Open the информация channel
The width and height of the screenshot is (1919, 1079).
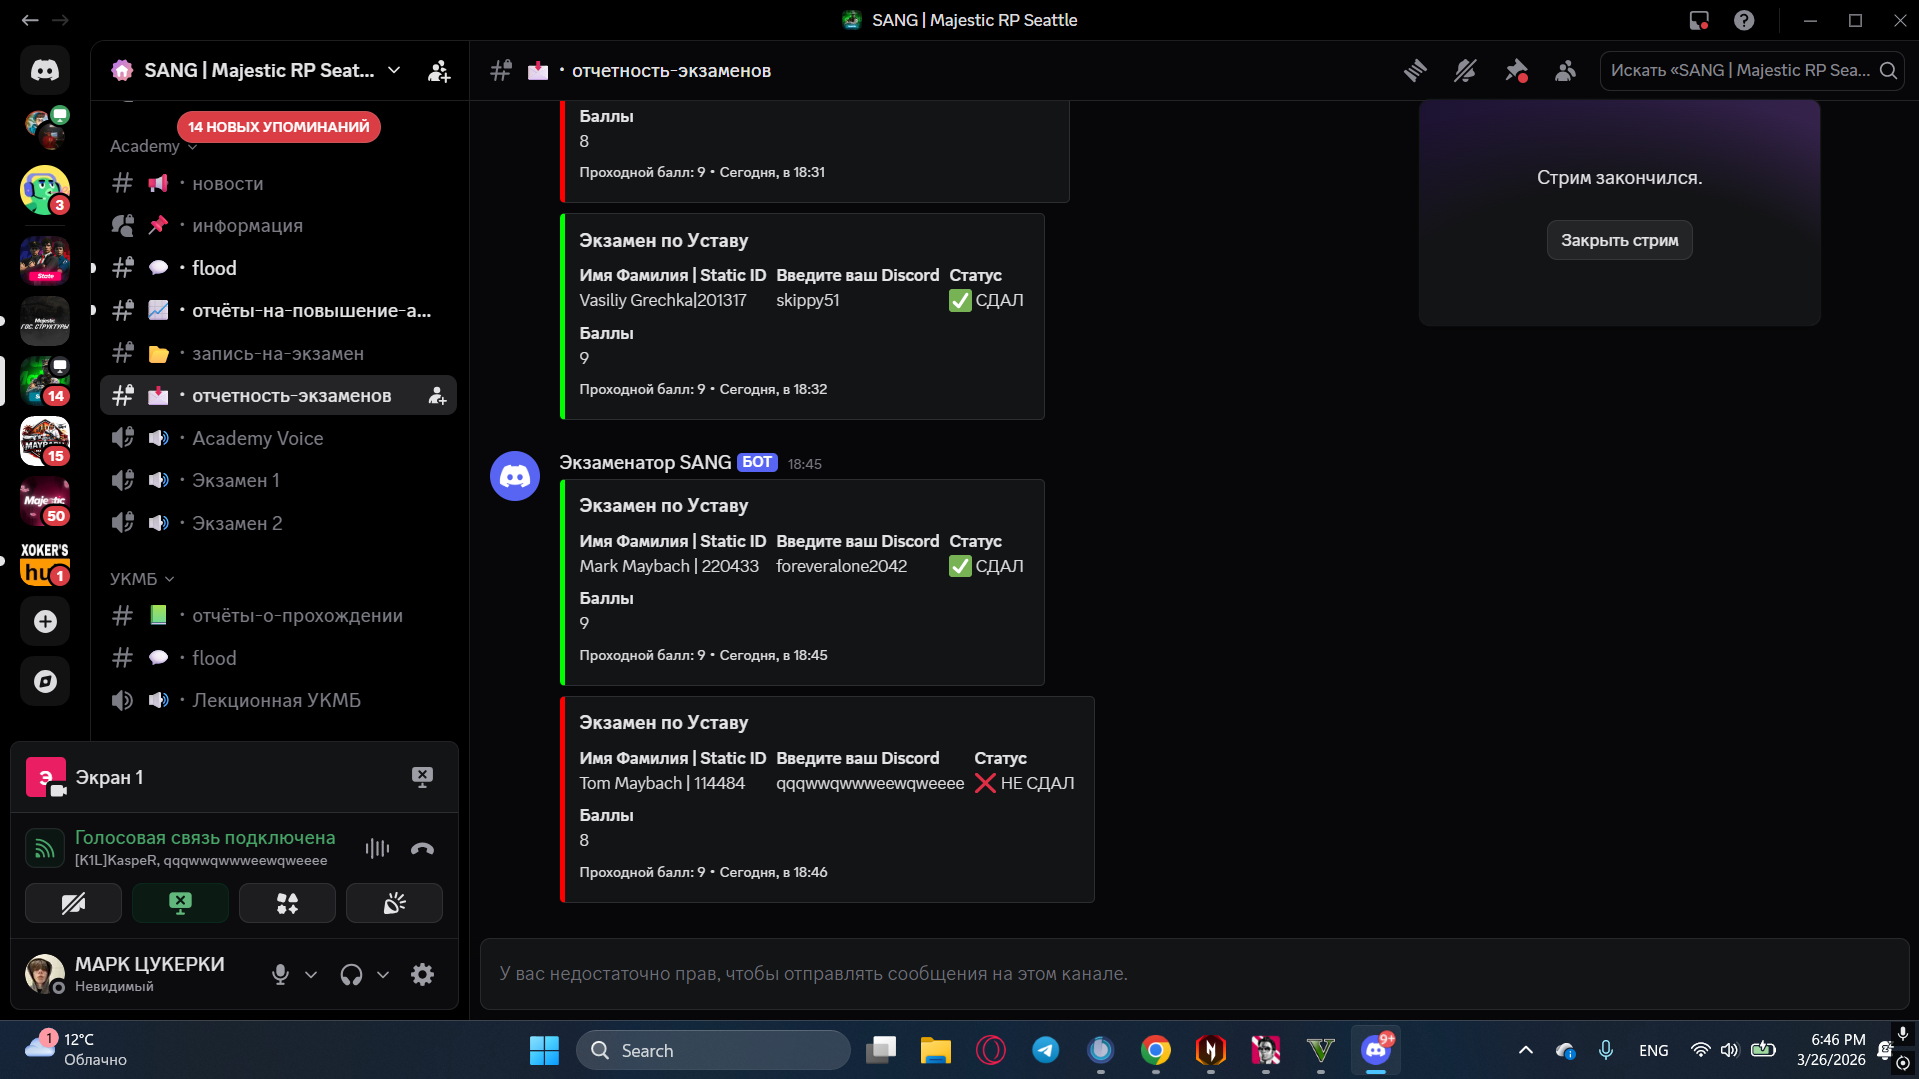click(x=278, y=226)
